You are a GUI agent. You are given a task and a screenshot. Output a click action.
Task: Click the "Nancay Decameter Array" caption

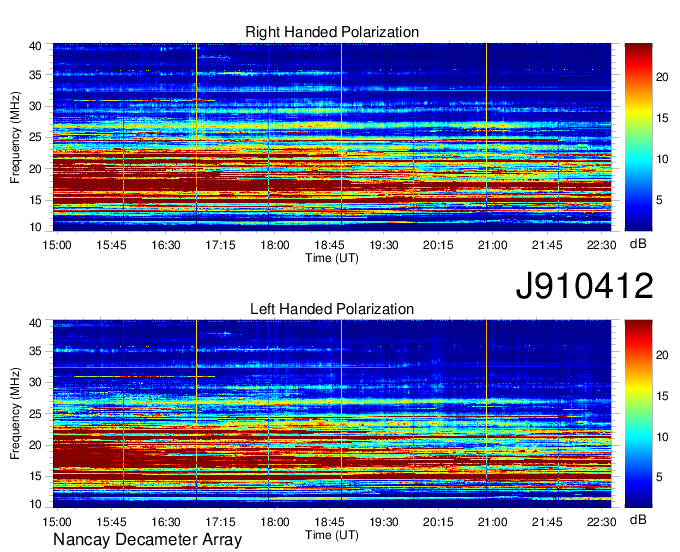(x=147, y=539)
